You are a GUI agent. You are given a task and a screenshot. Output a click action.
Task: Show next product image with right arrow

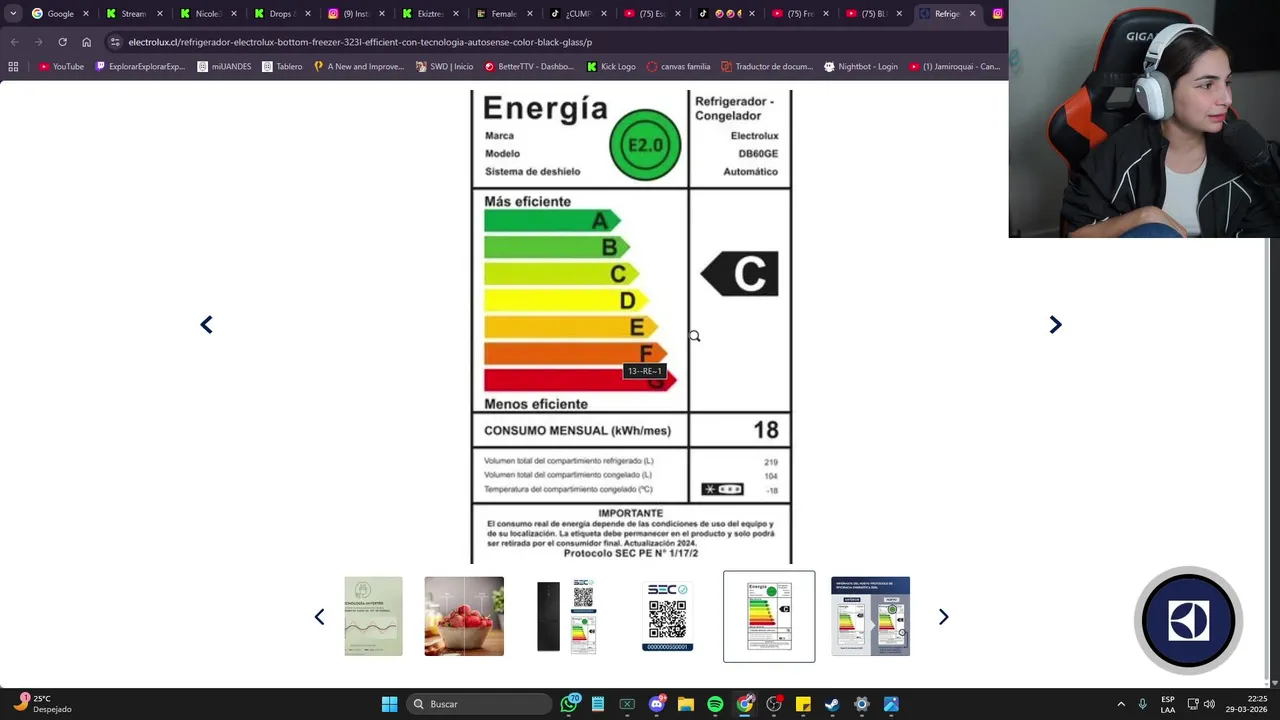[x=1055, y=325]
